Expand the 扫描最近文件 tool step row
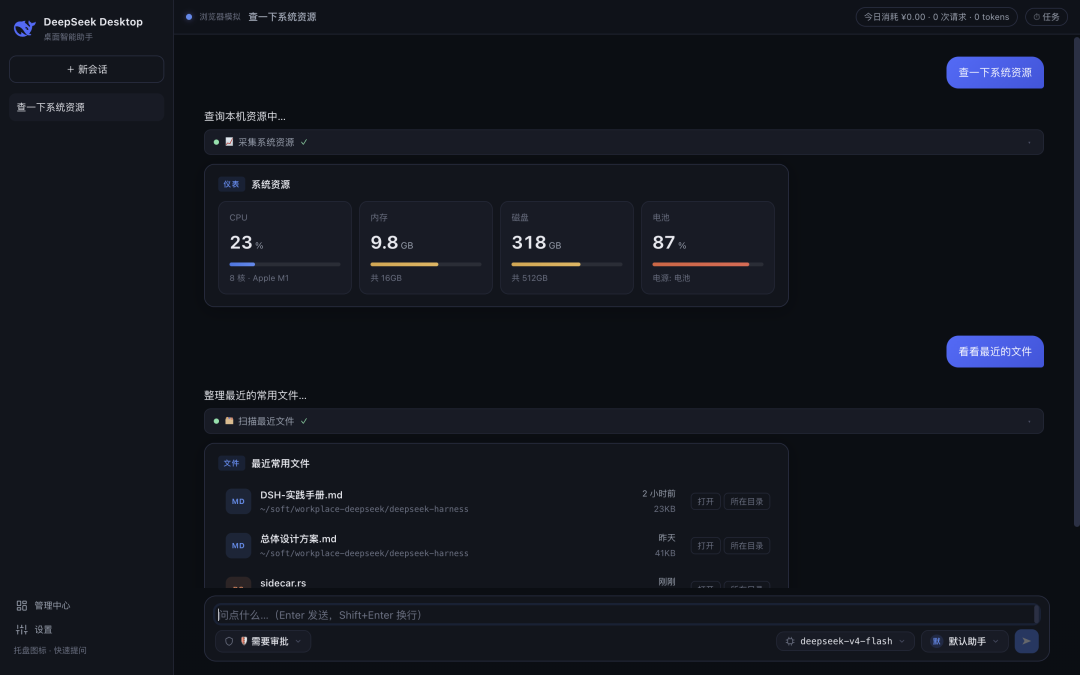The height and width of the screenshot is (675, 1080). coord(623,421)
